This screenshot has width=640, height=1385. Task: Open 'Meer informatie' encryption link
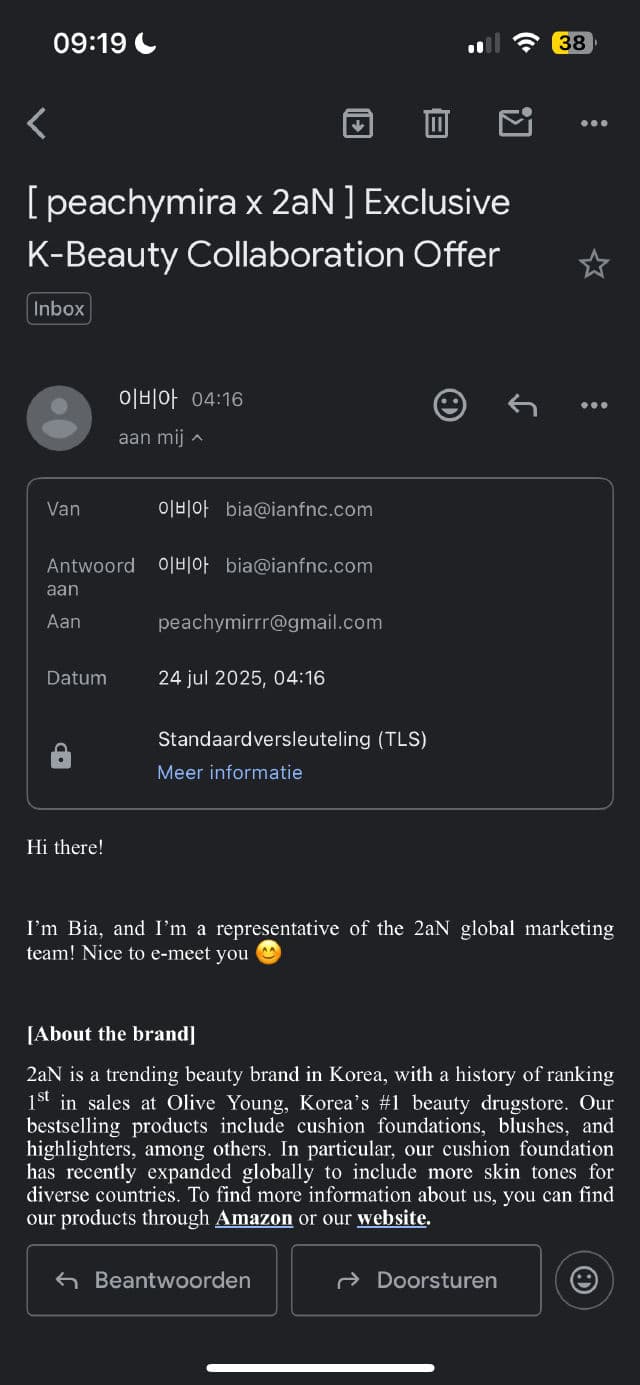(x=230, y=772)
